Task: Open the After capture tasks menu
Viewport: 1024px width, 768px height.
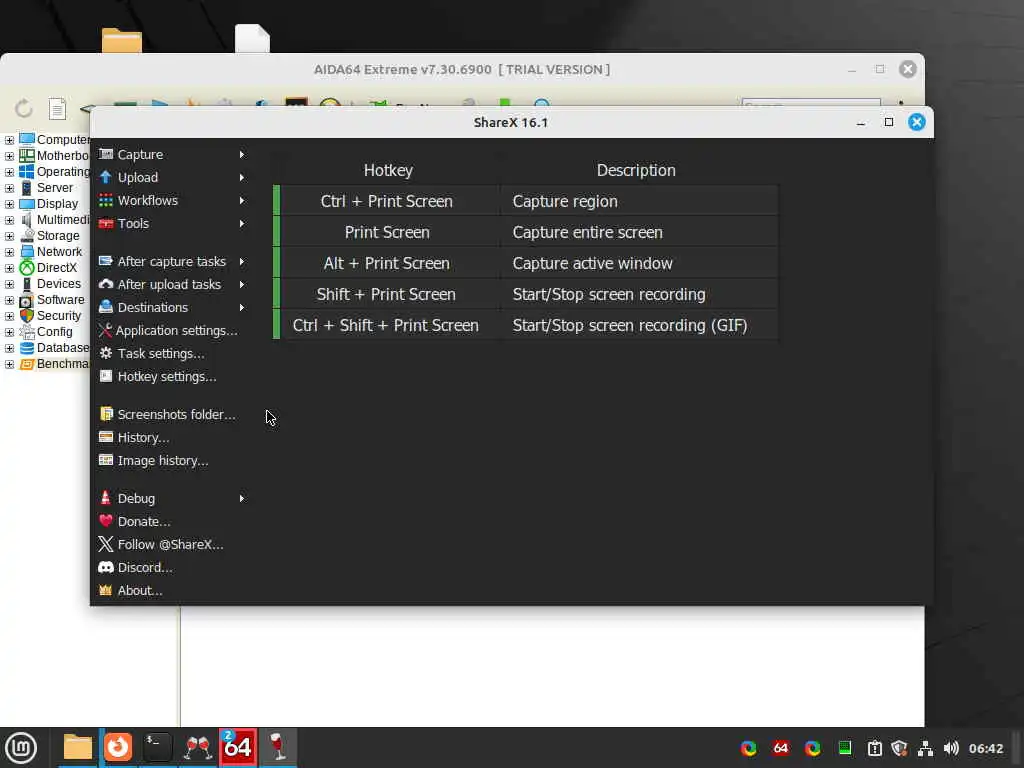Action: (x=172, y=261)
